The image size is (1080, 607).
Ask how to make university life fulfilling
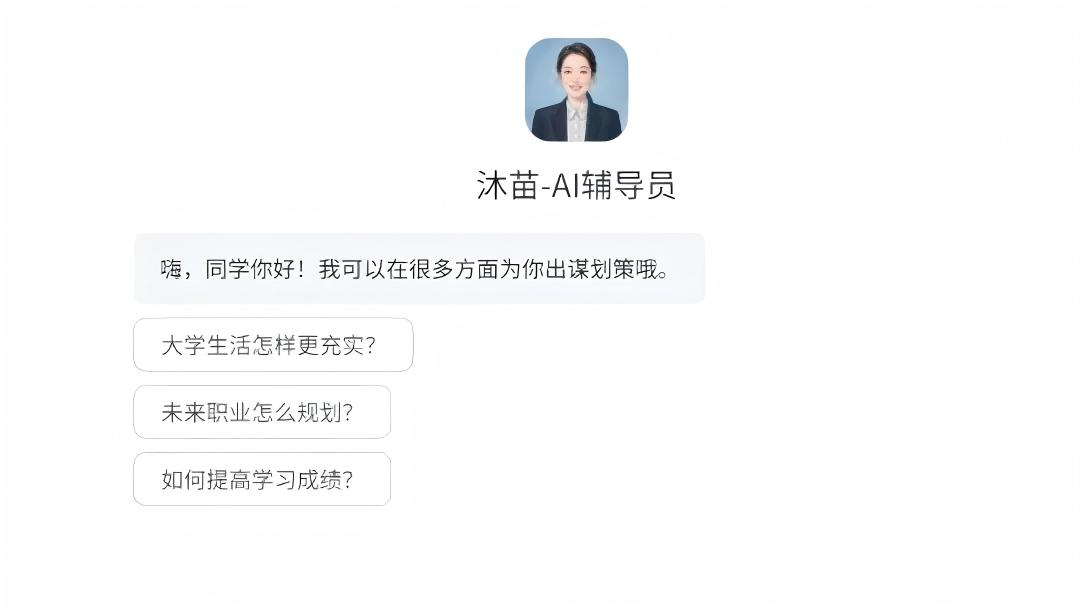[x=273, y=344]
